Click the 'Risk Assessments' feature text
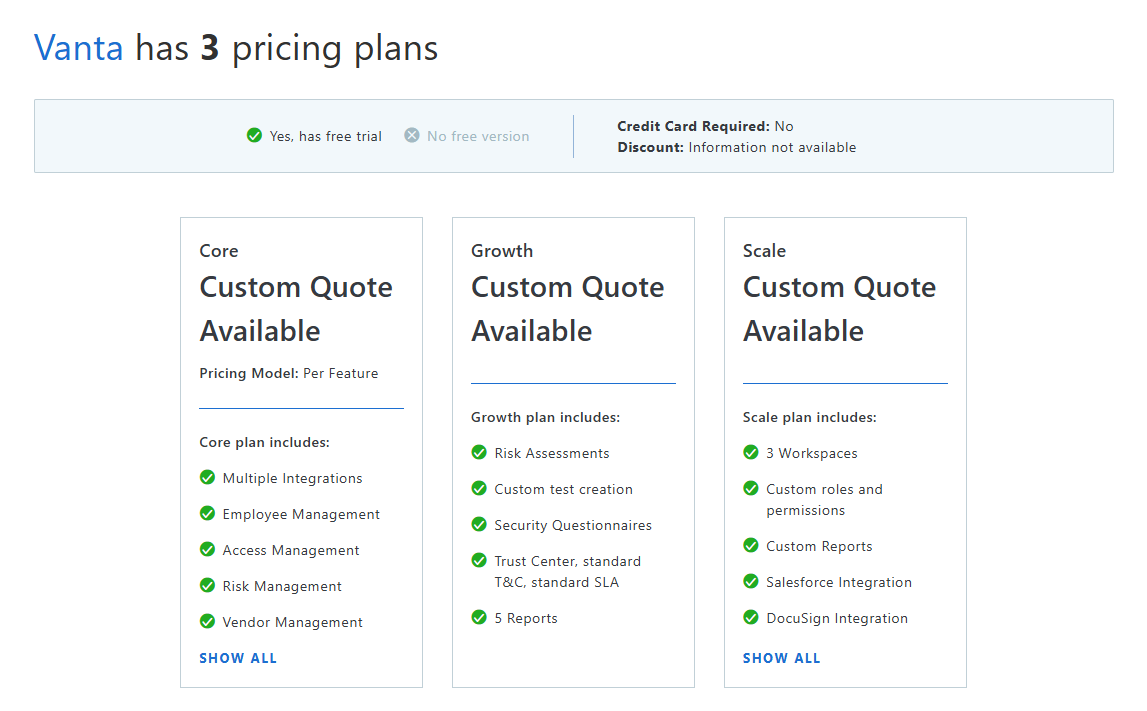This screenshot has width=1147, height=711. 552,454
